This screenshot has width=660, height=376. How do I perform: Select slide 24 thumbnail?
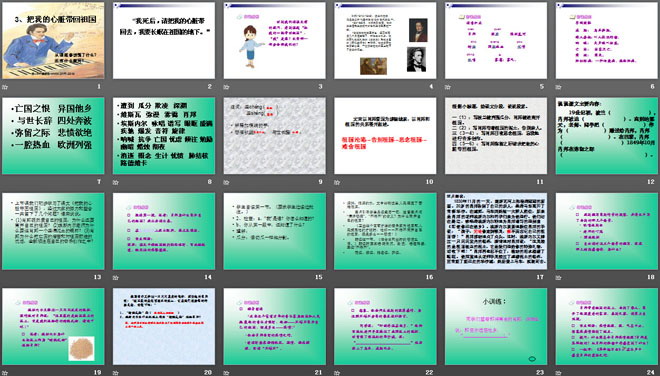(x=607, y=326)
